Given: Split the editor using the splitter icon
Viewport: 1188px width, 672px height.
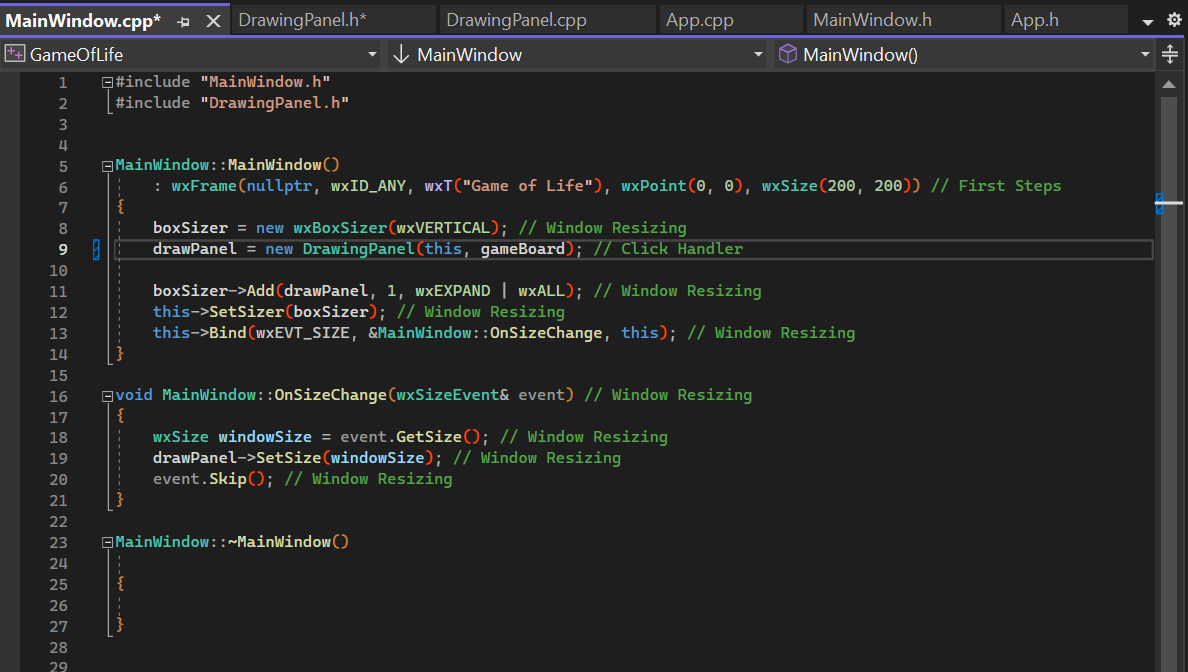Looking at the screenshot, I should coord(1170,54).
